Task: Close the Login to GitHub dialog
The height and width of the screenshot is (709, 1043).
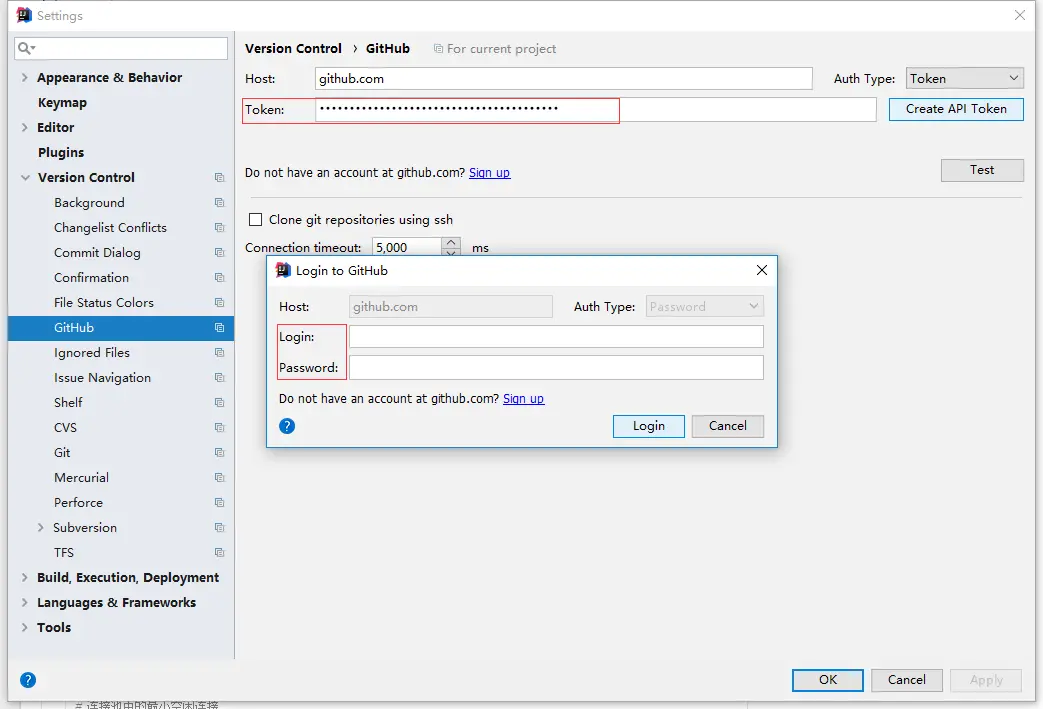Action: 762,270
